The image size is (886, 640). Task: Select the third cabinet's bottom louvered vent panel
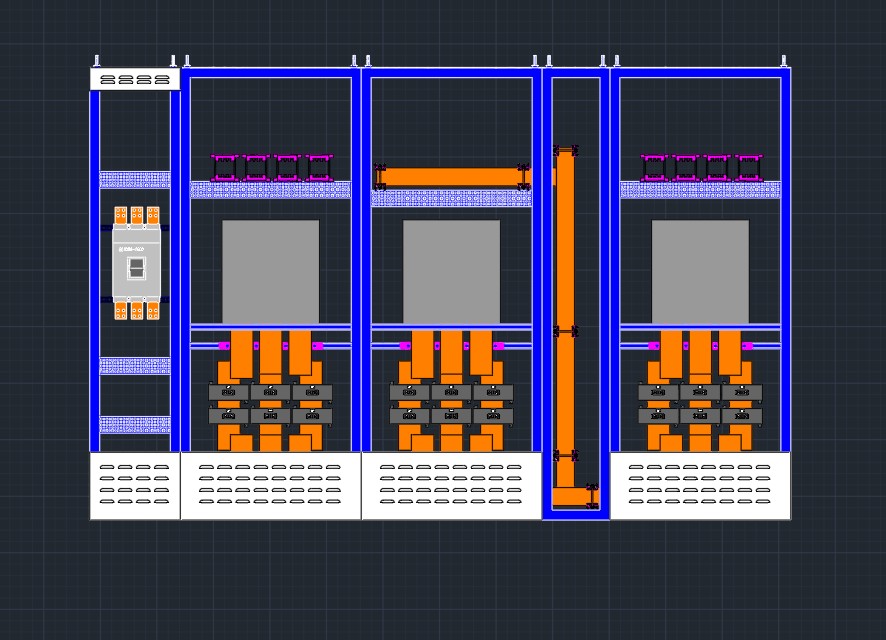(x=451, y=485)
